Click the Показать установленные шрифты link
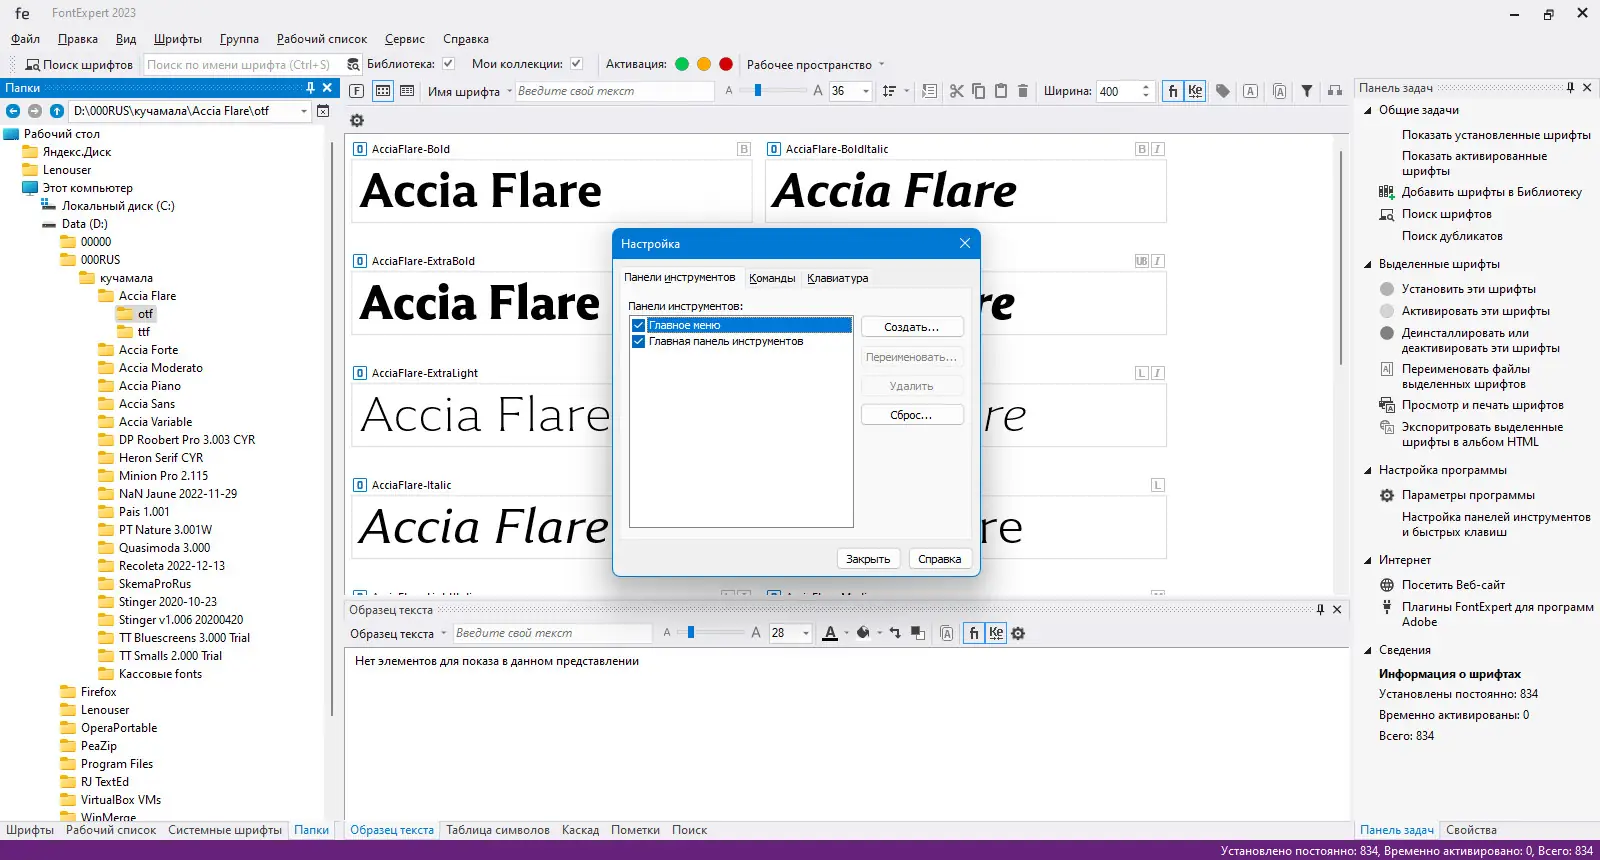The image size is (1600, 860). [x=1496, y=135]
